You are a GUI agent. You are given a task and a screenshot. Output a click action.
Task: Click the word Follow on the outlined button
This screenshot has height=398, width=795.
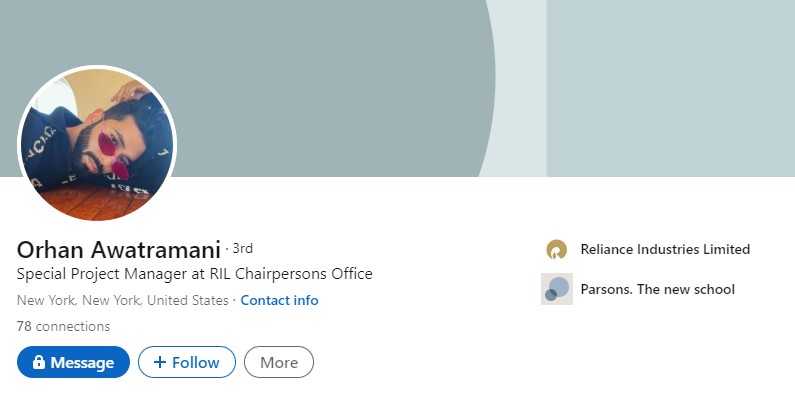click(x=196, y=363)
